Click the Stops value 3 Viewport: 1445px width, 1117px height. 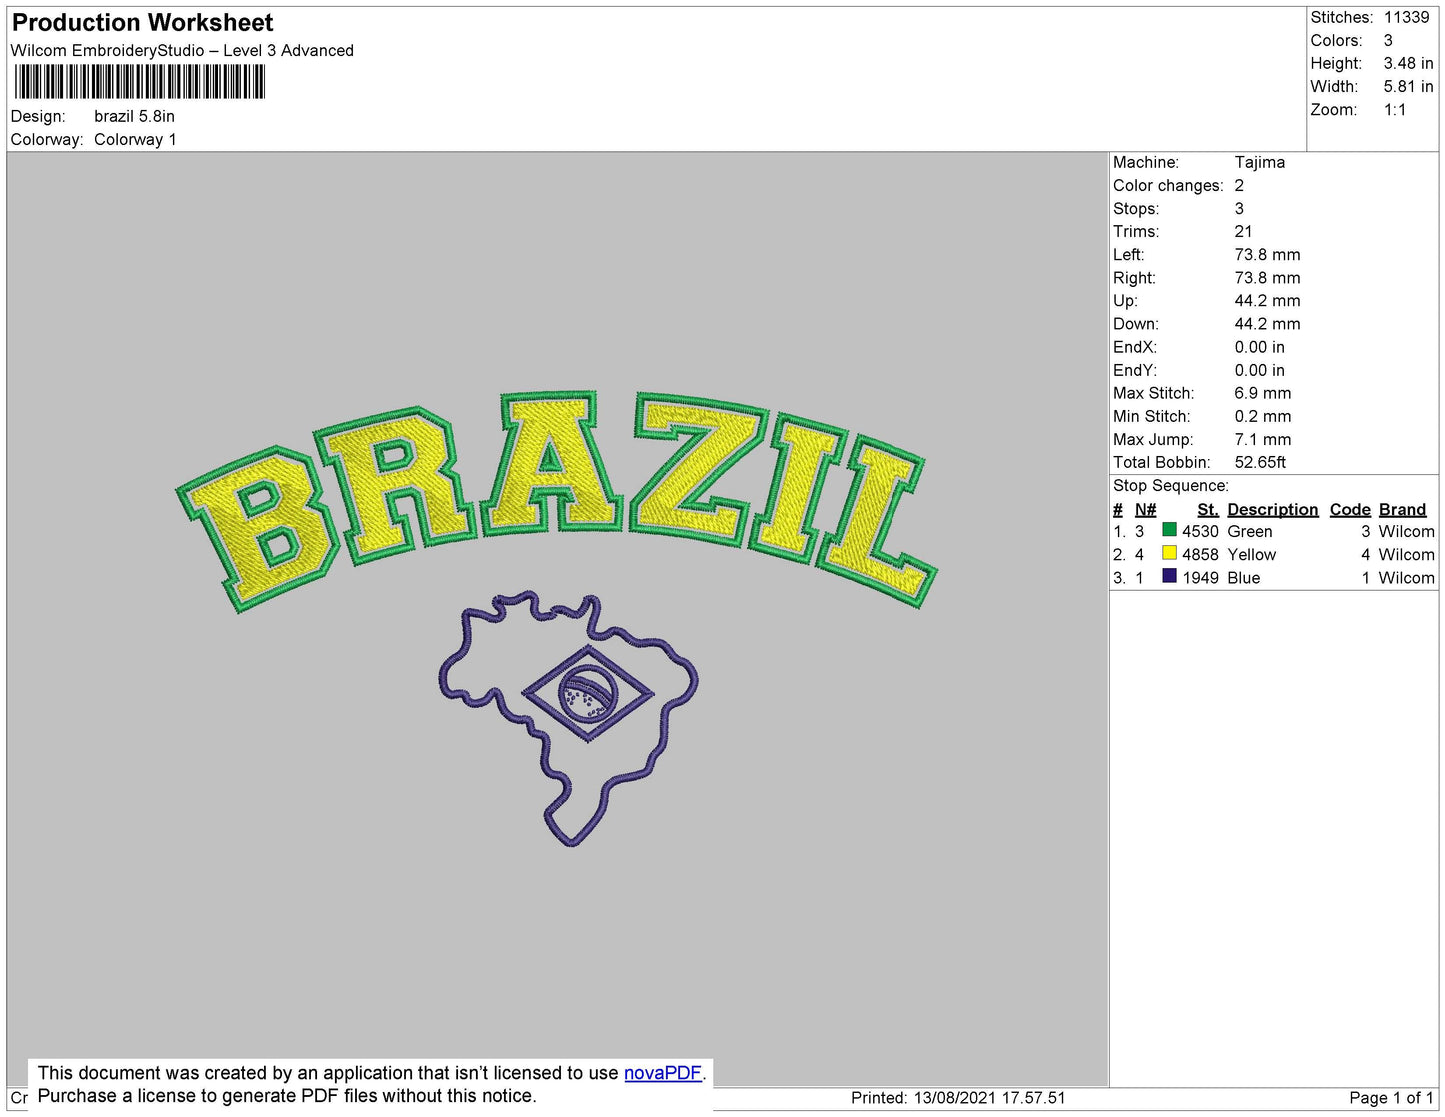1239,208
